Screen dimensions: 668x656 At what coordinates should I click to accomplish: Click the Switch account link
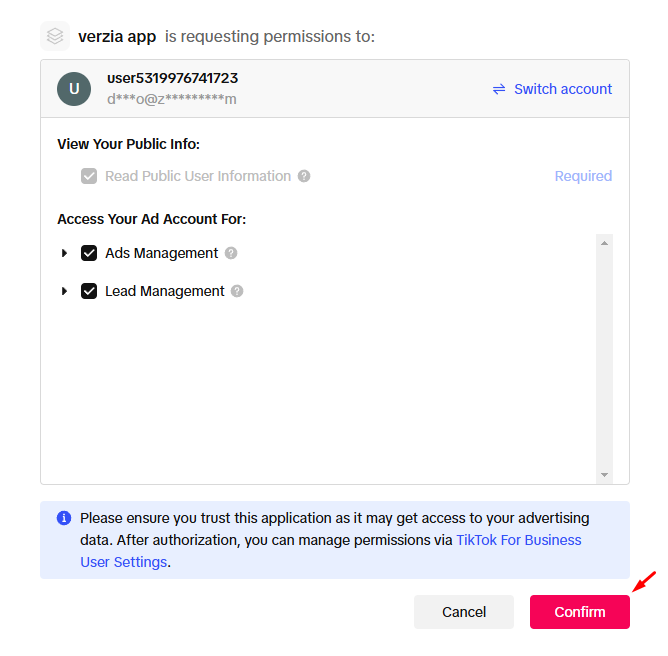563,89
